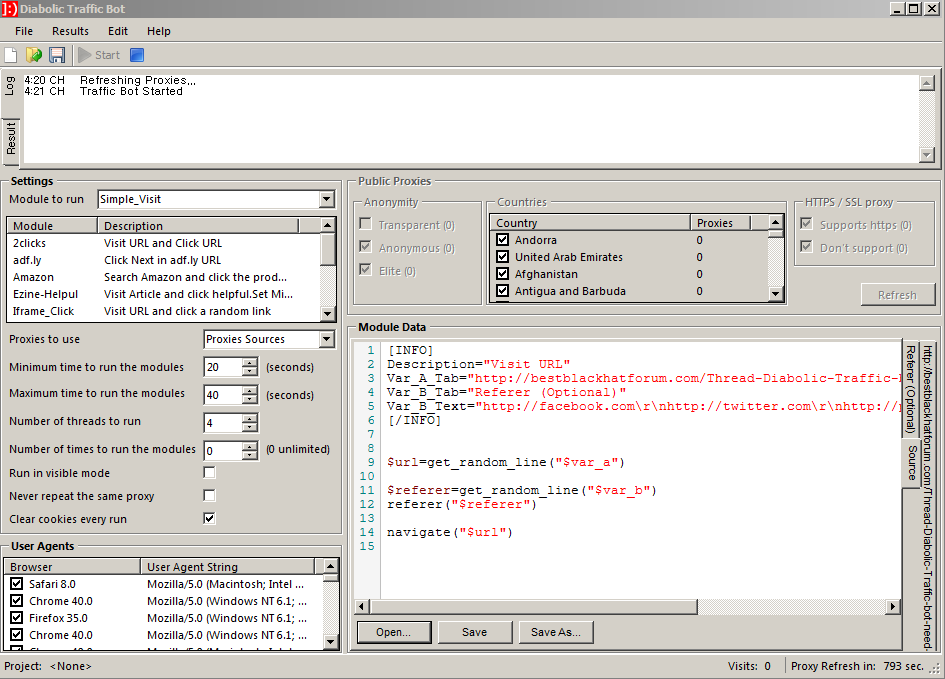This screenshot has height=679, width=945.
Task: Click the Diabolic Traffic Bot title icon
Action: pos(9,9)
